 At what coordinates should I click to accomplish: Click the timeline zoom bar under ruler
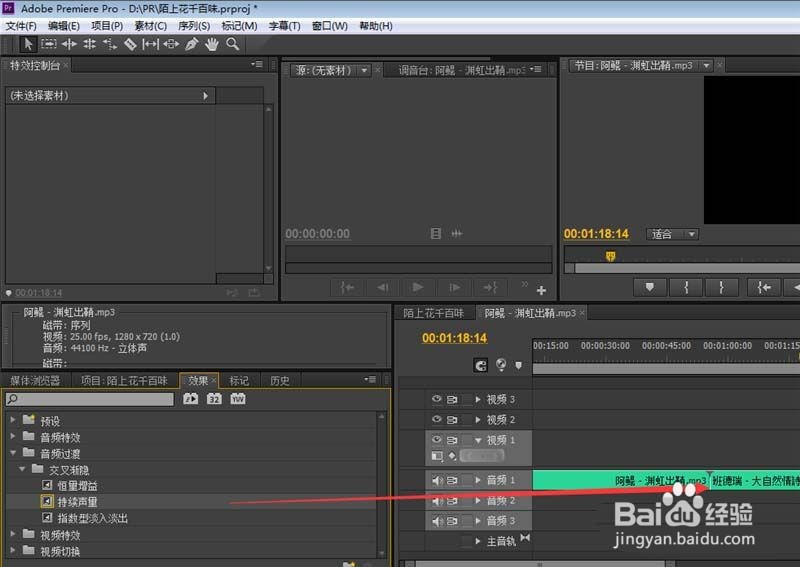(666, 369)
